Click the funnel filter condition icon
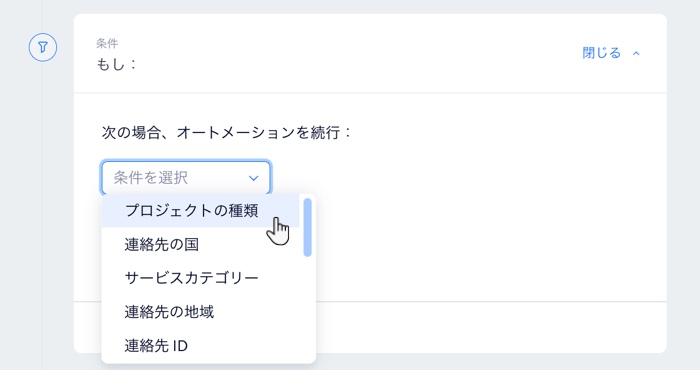Image resolution: width=700 pixels, height=370 pixels. point(43,47)
